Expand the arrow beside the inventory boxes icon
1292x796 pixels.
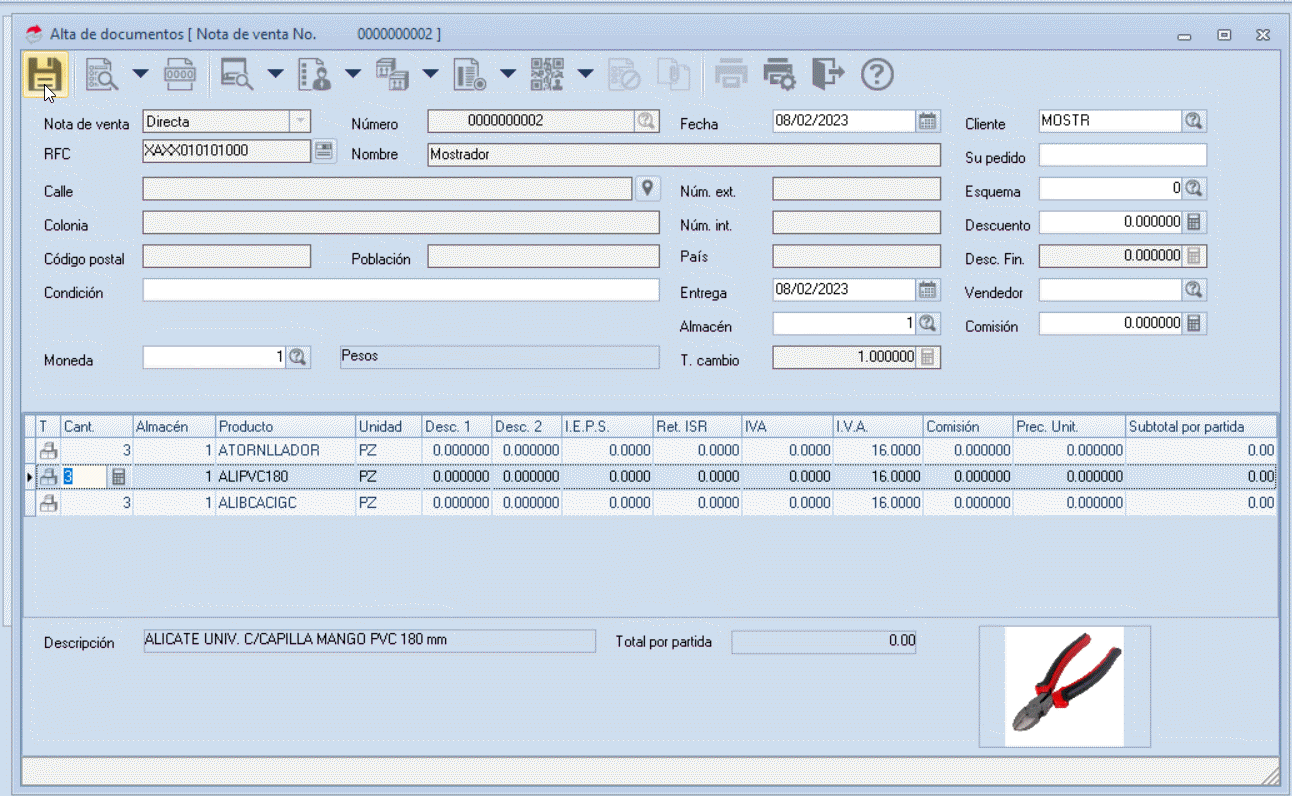(430, 73)
